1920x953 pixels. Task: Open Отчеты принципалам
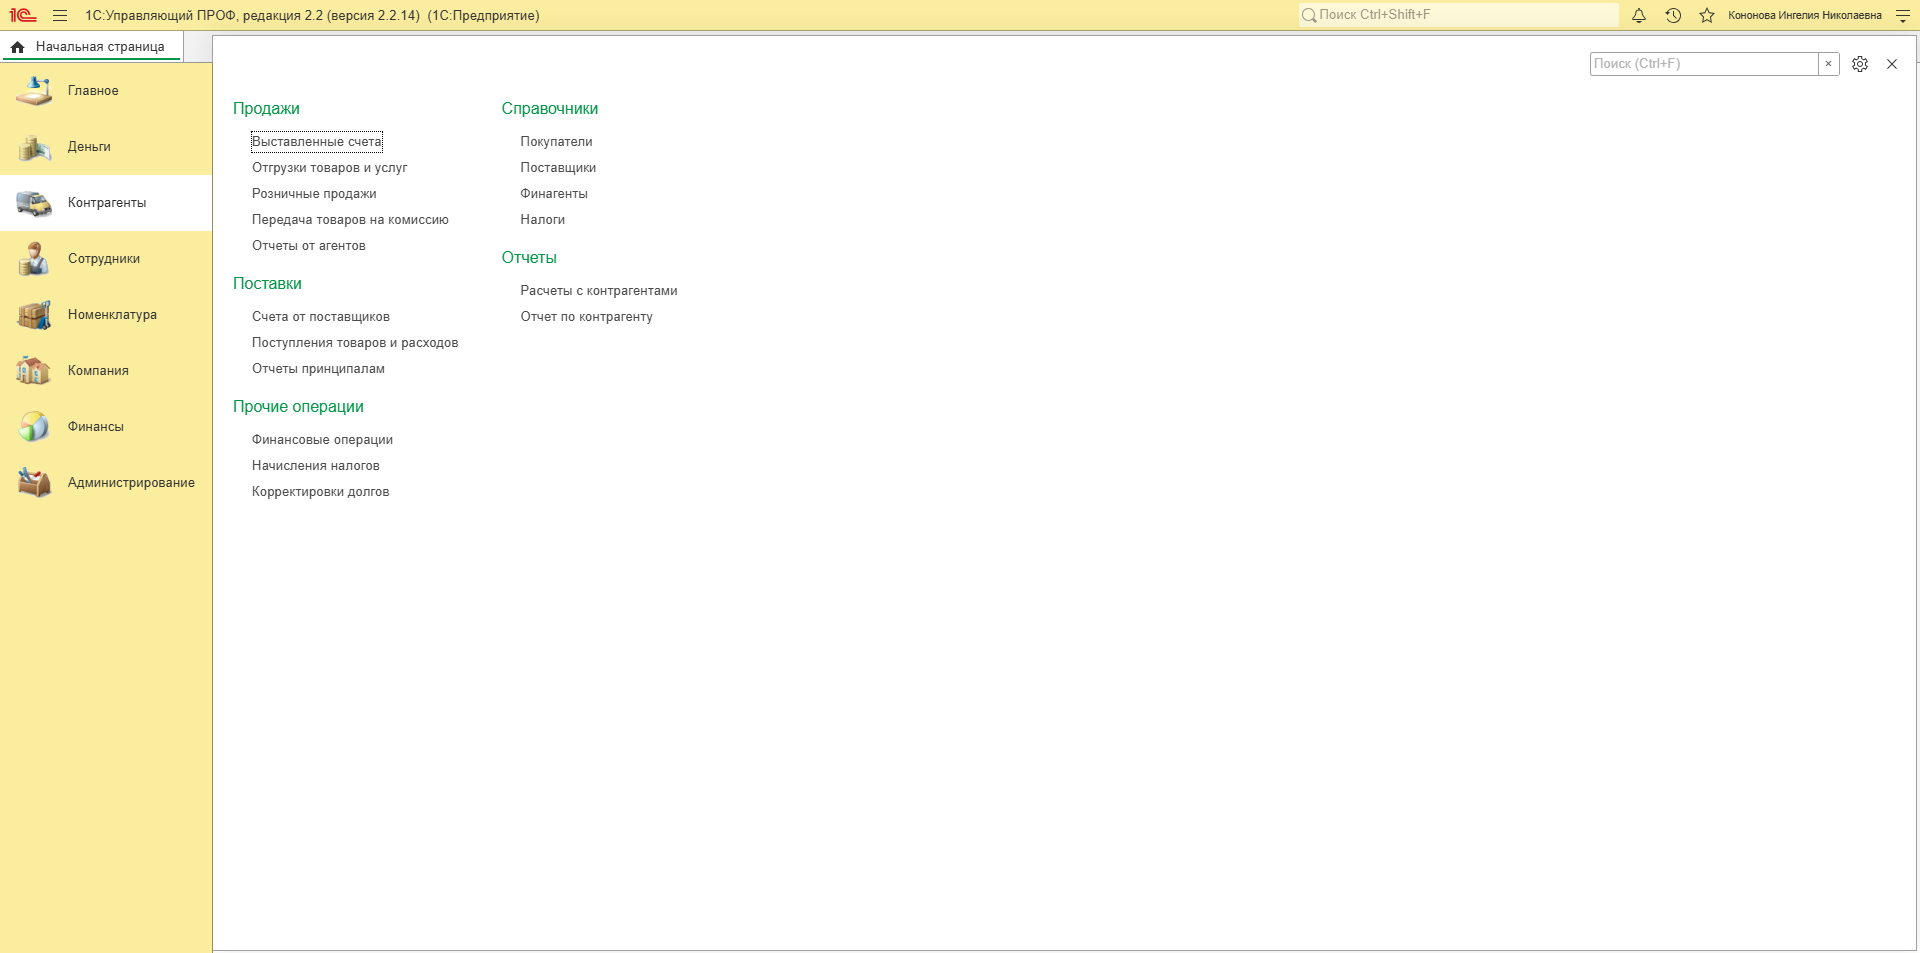pyautogui.click(x=318, y=369)
